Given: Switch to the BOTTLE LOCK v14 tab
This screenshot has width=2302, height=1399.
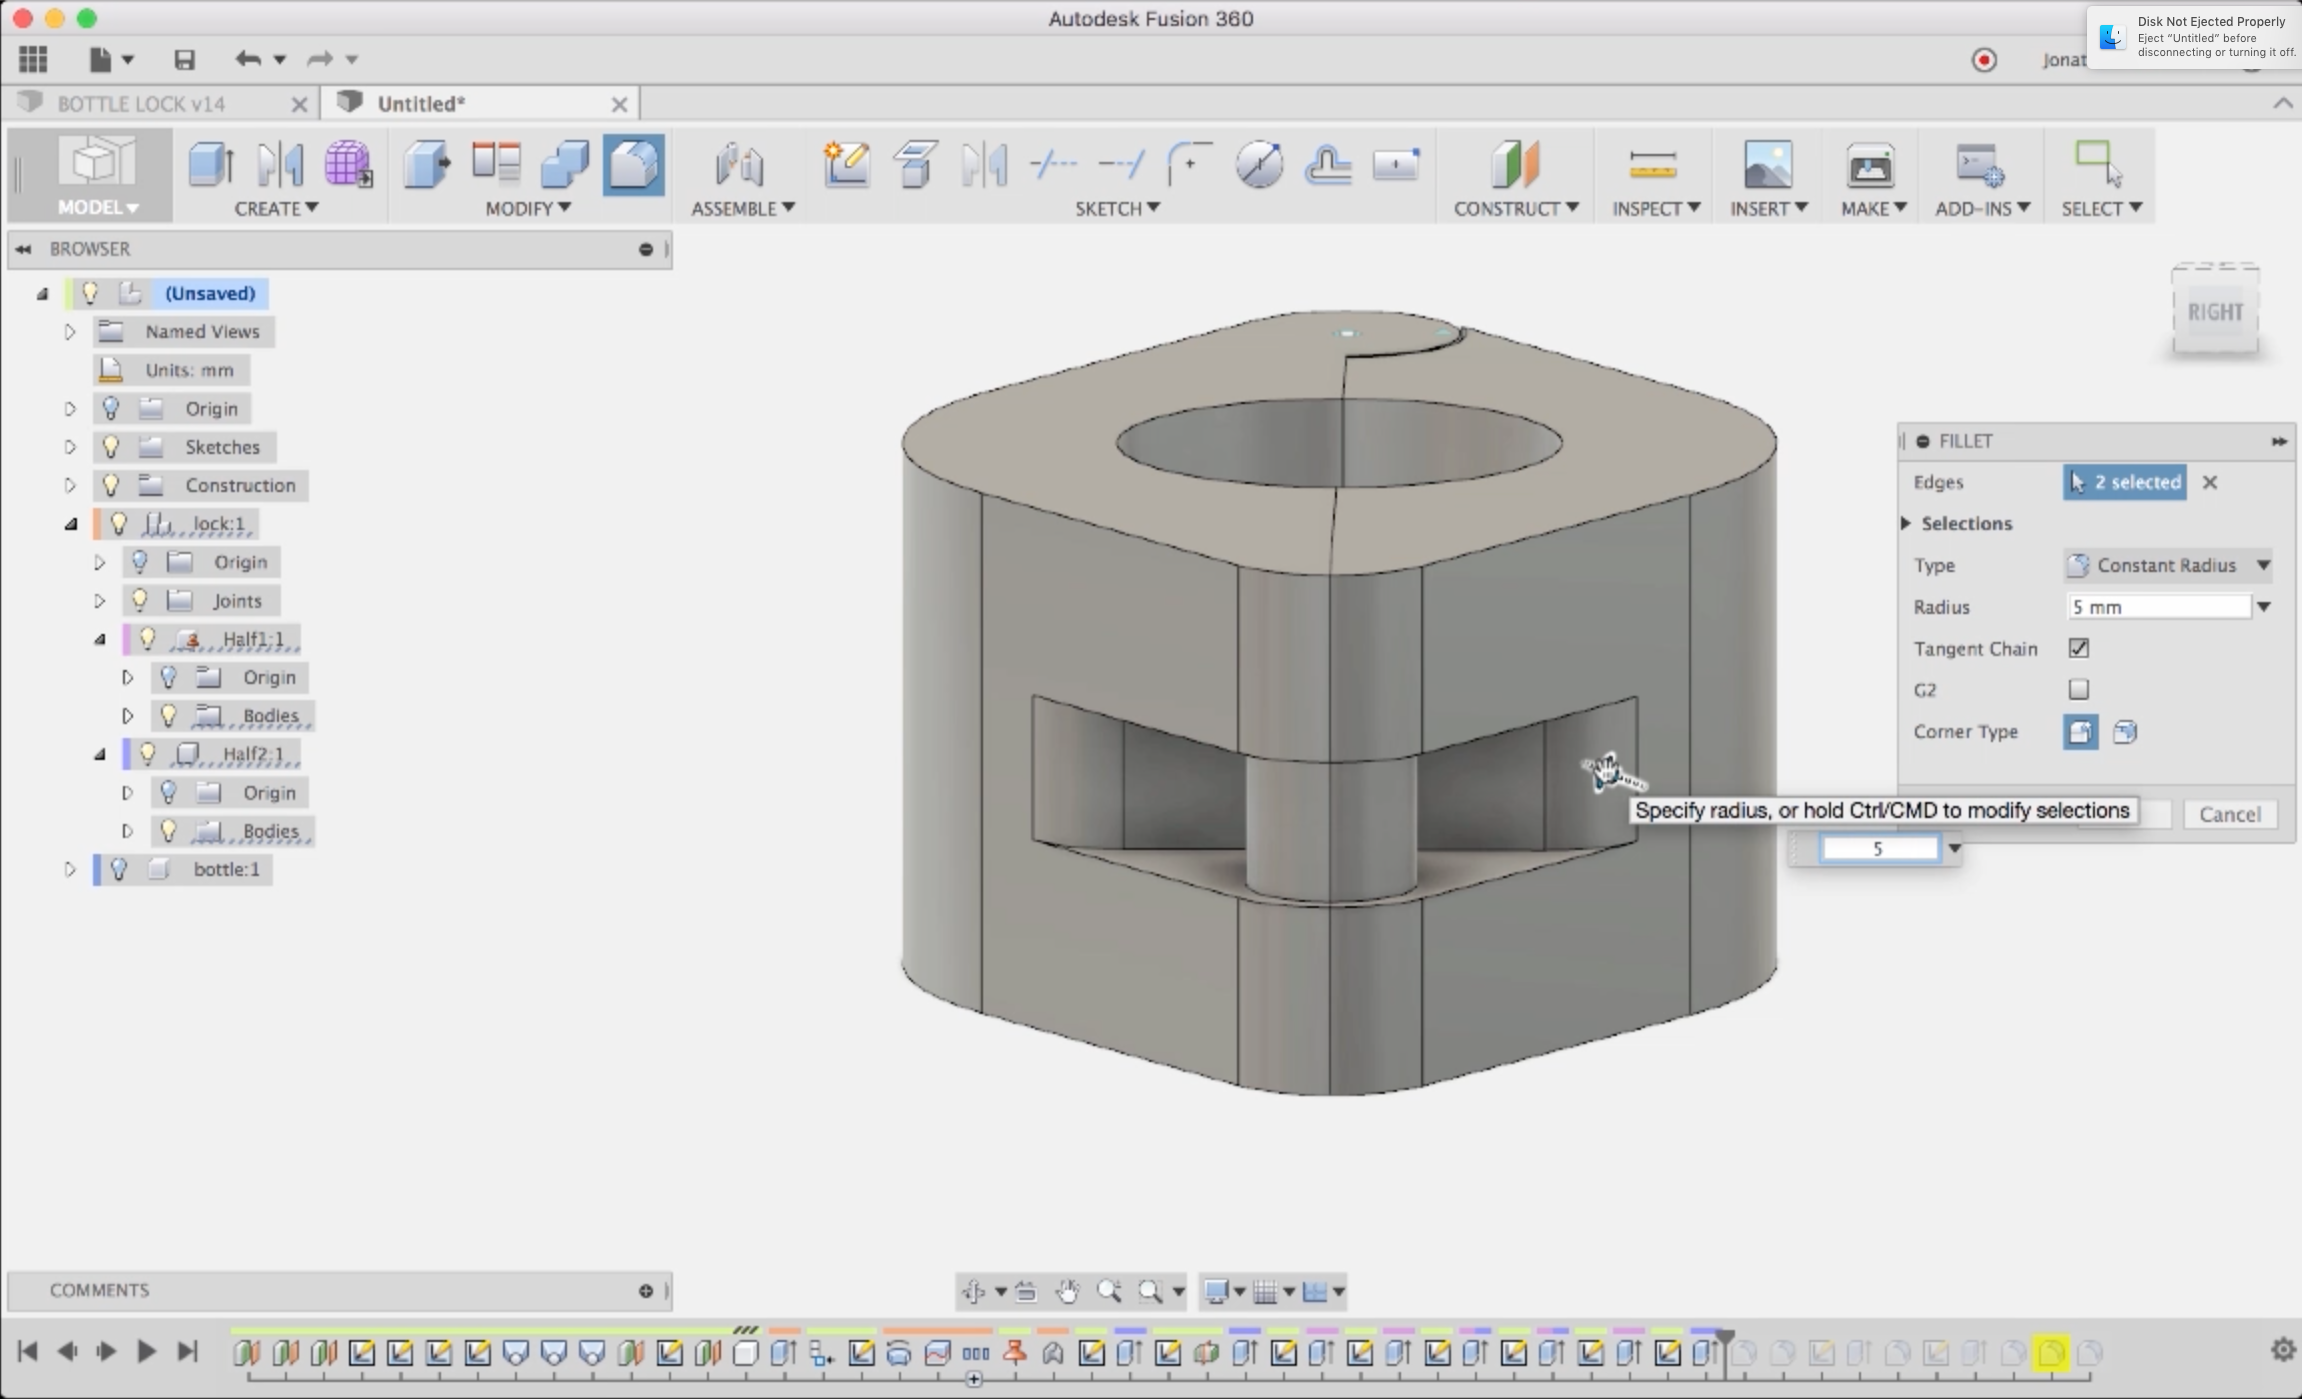Looking at the screenshot, I should pyautogui.click(x=141, y=104).
